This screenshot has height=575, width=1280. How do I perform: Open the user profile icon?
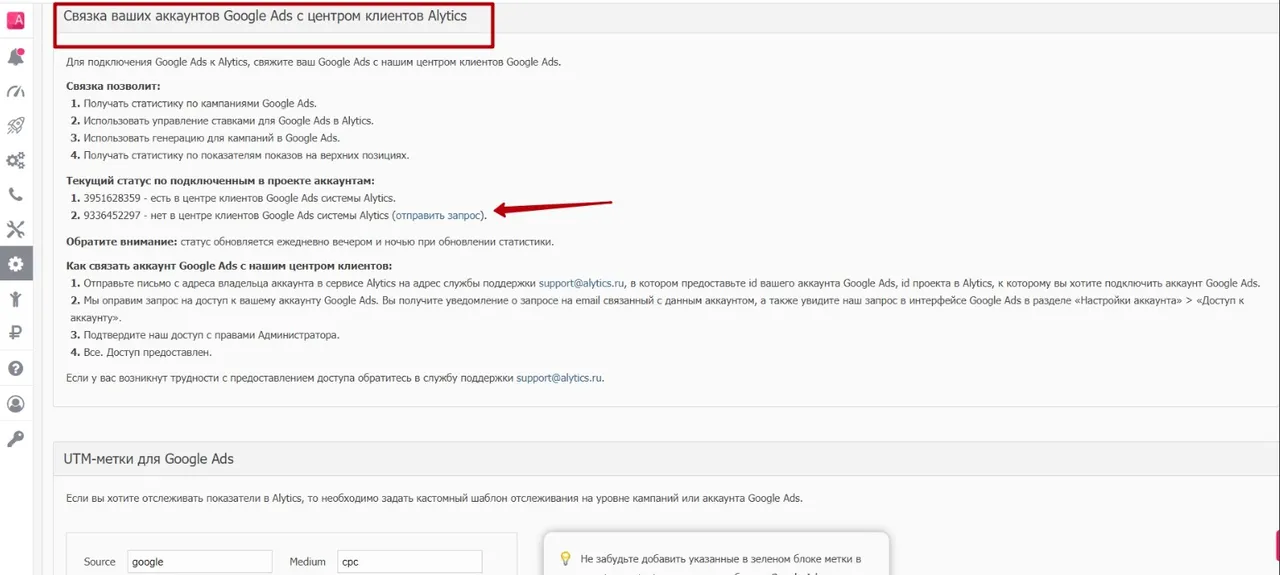click(16, 404)
